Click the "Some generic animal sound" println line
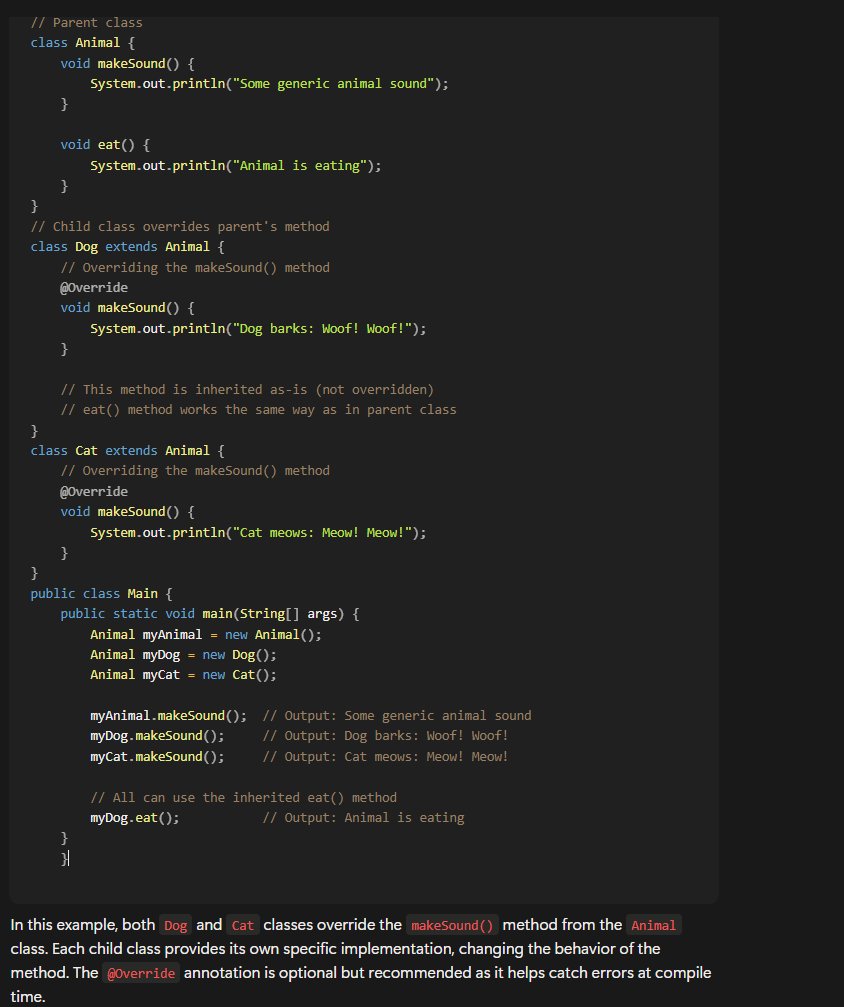This screenshot has height=1007, width=844. tap(269, 83)
